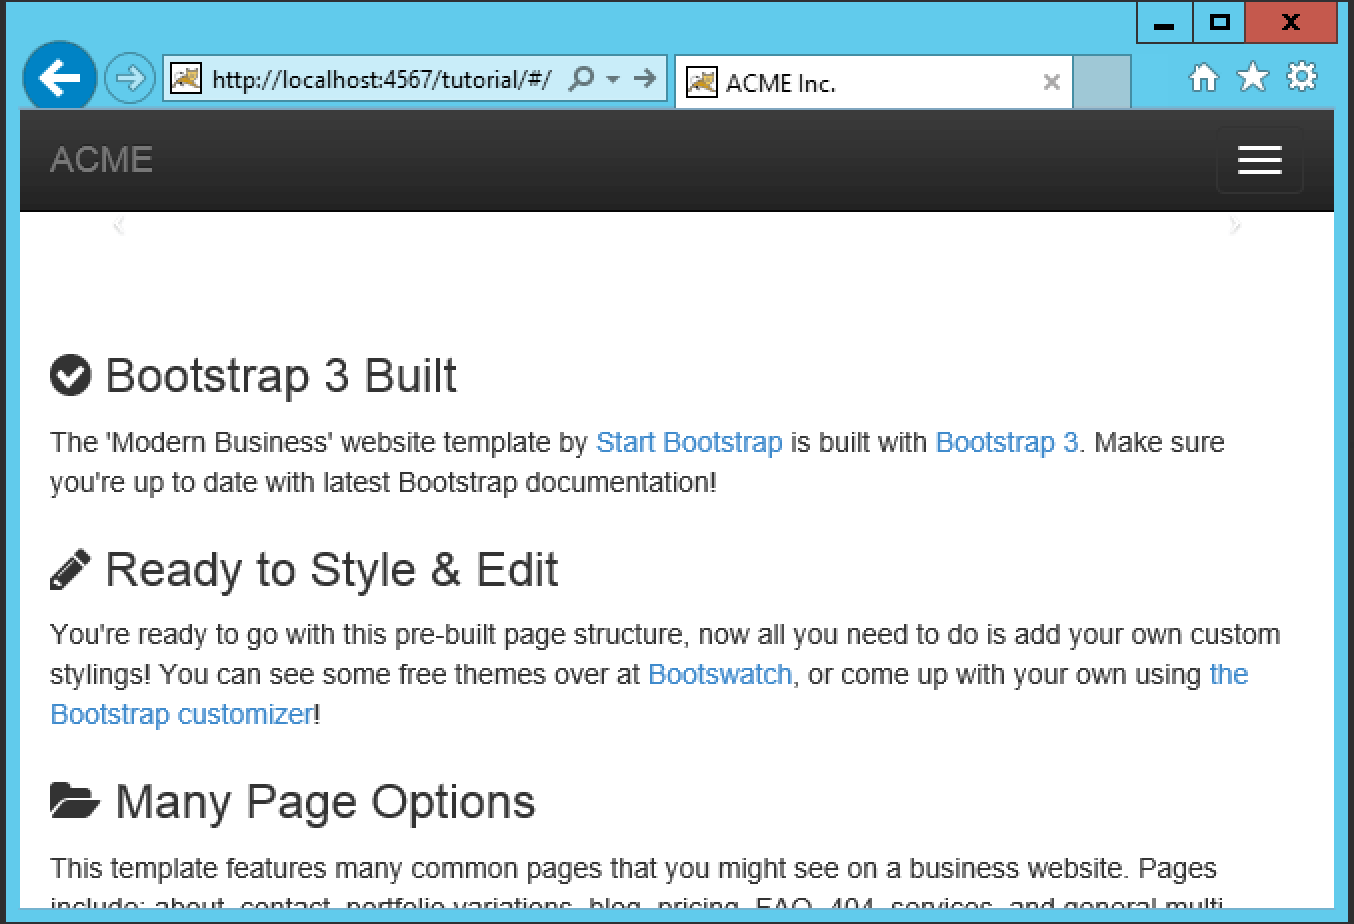Click the Bootstrap 3 Built heading
1354x924 pixels.
point(281,376)
